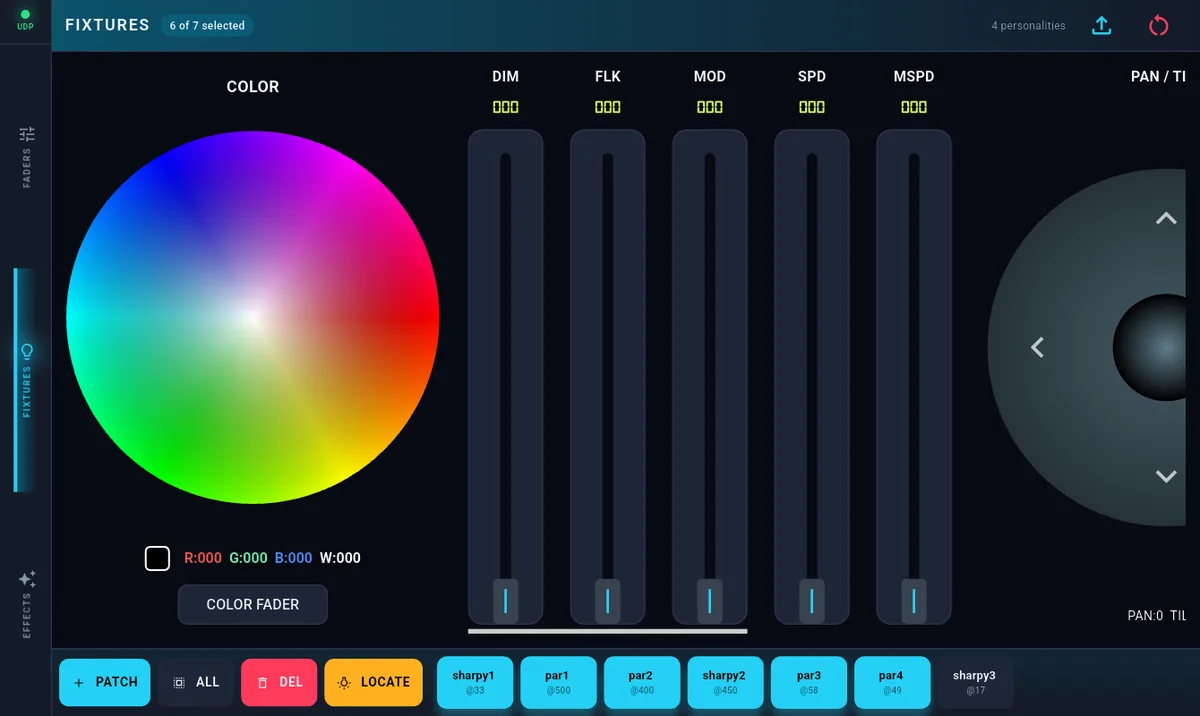The height and width of the screenshot is (716, 1200).
Task: Click the MOD value readout 000
Action: (x=710, y=107)
